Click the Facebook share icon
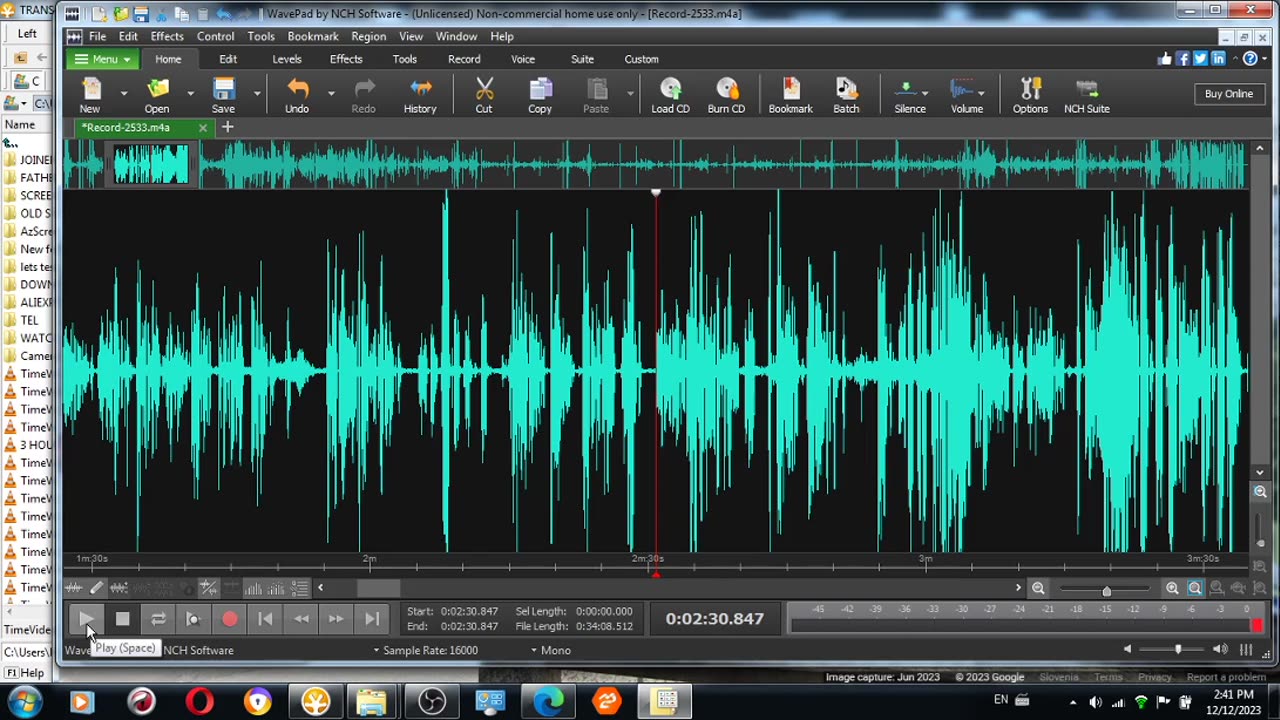The height and width of the screenshot is (720, 1280). (x=1183, y=59)
